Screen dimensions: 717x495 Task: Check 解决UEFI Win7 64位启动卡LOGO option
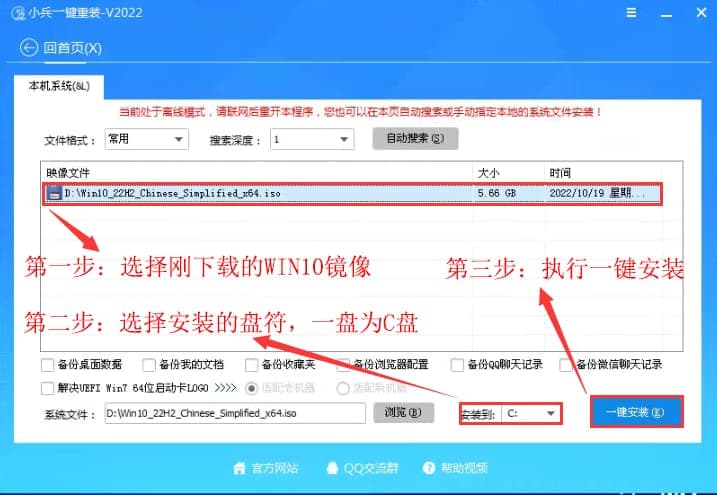tap(48, 389)
